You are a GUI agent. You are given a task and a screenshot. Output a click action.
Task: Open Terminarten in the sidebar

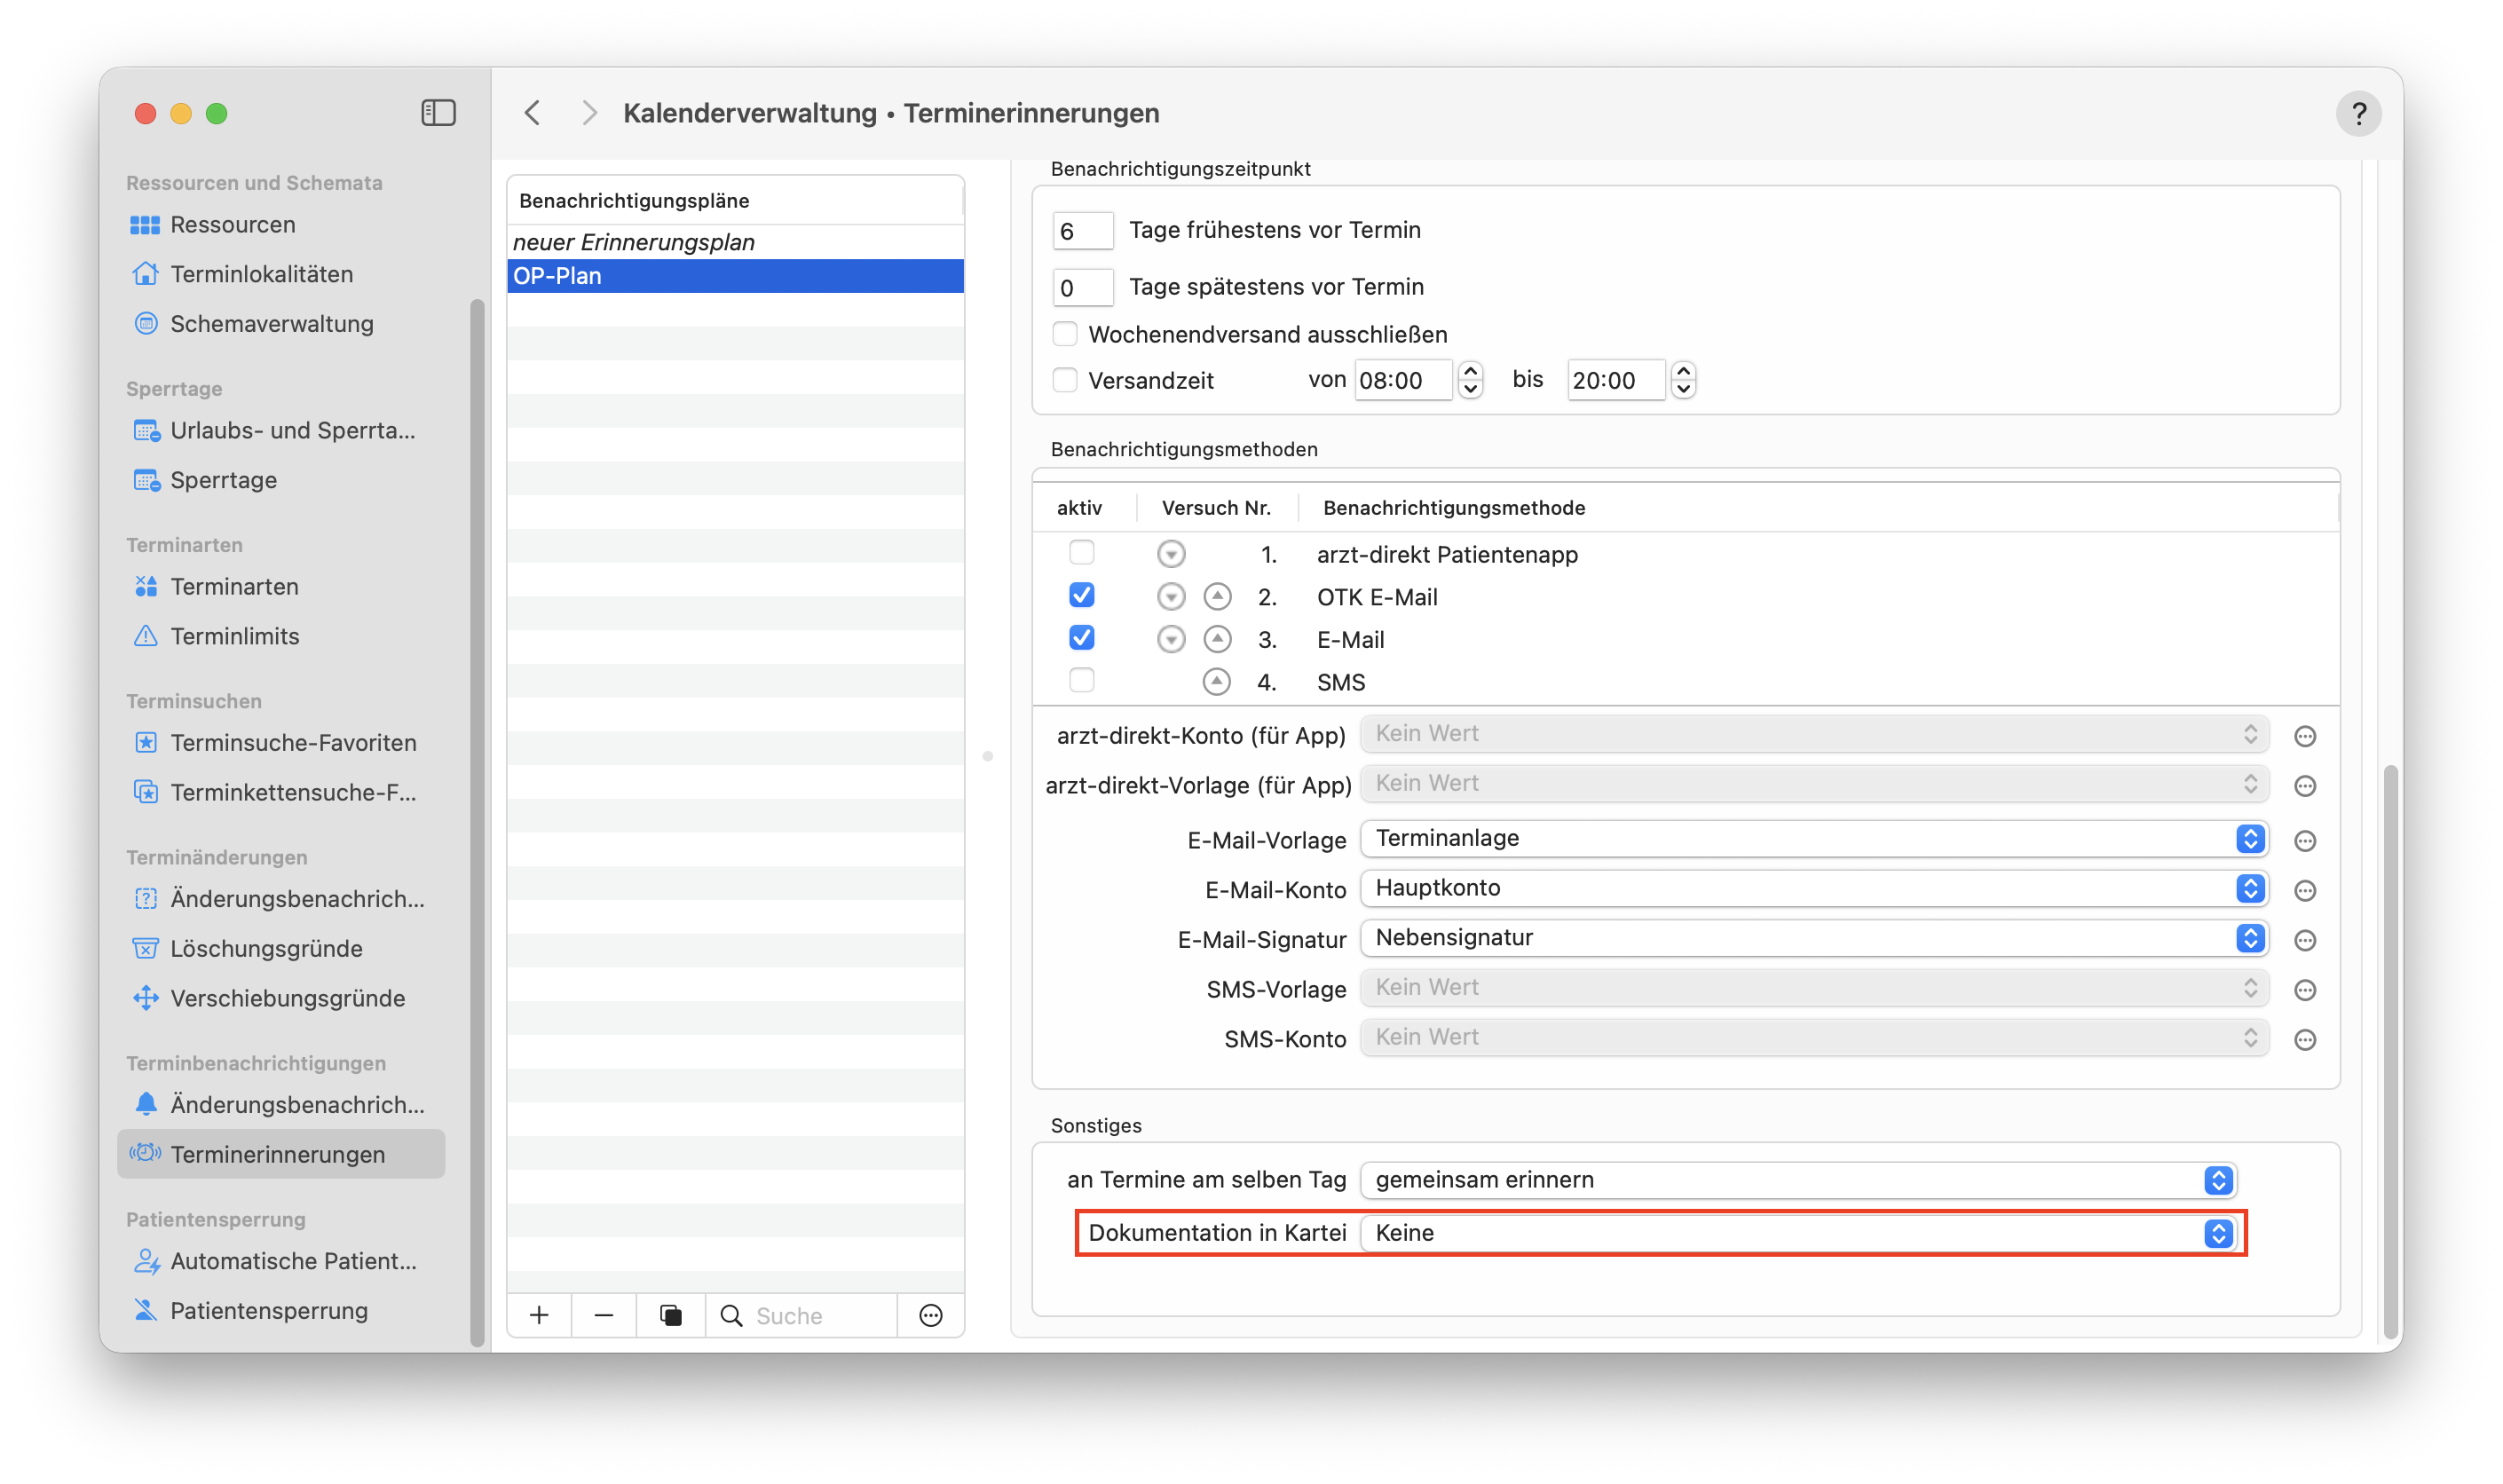pos(234,587)
